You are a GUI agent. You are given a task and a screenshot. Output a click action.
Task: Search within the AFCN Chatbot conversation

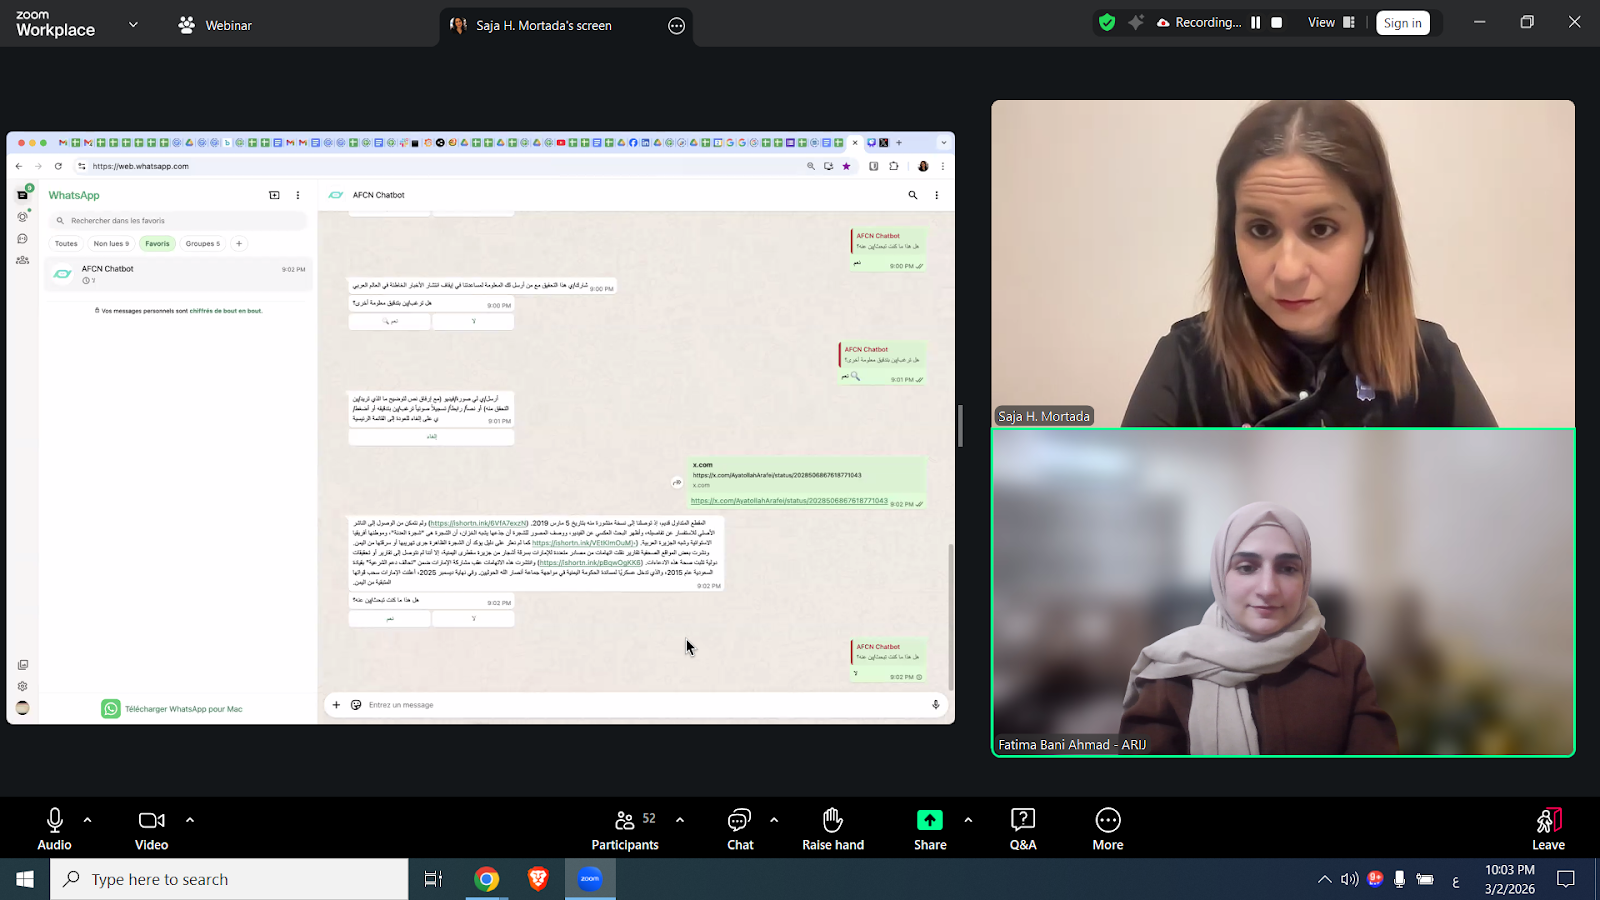[912, 195]
